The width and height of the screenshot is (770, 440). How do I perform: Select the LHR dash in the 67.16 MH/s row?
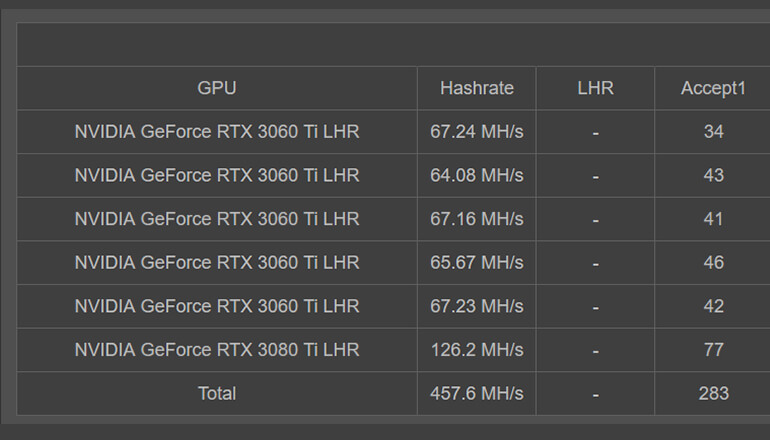click(596, 220)
